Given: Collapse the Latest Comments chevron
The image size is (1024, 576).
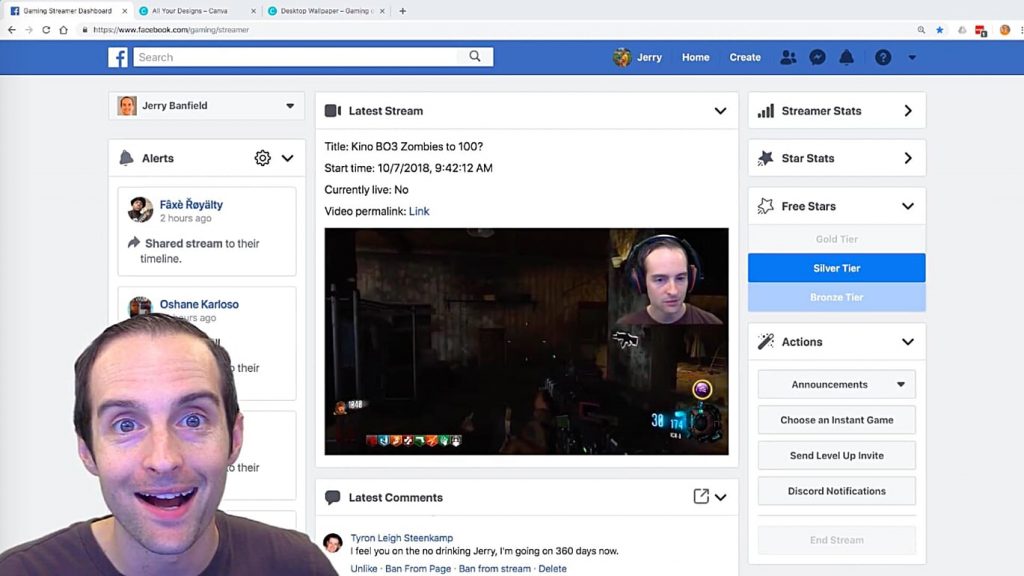Looking at the screenshot, I should (x=720, y=497).
